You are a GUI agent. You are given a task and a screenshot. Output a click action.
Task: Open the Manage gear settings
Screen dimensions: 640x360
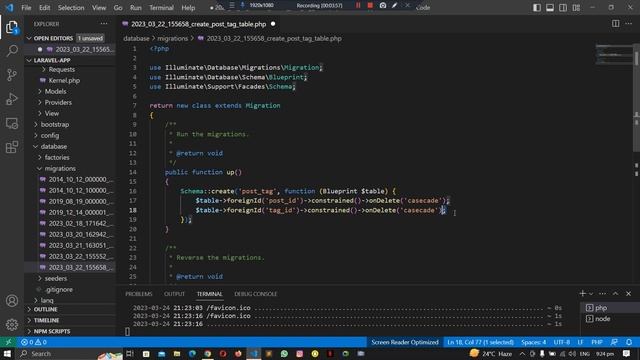[12, 324]
